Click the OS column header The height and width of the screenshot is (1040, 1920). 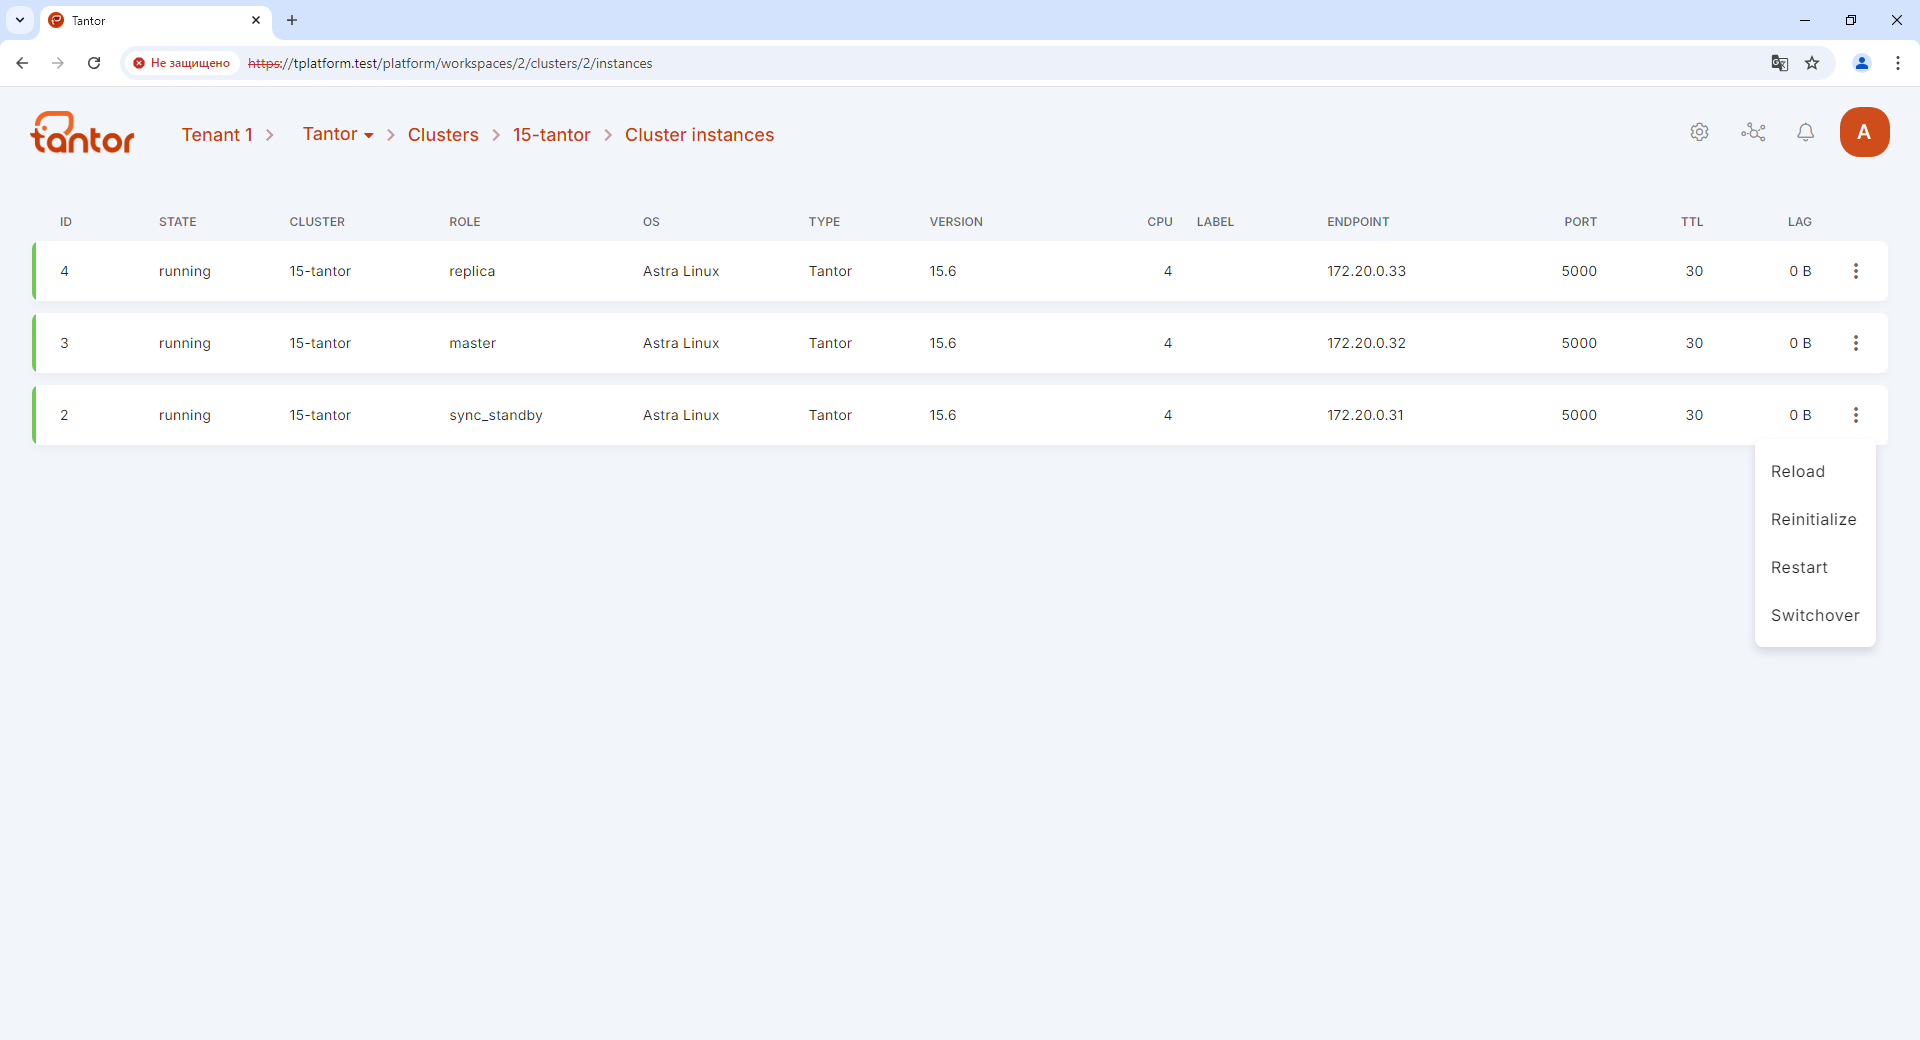pos(651,222)
